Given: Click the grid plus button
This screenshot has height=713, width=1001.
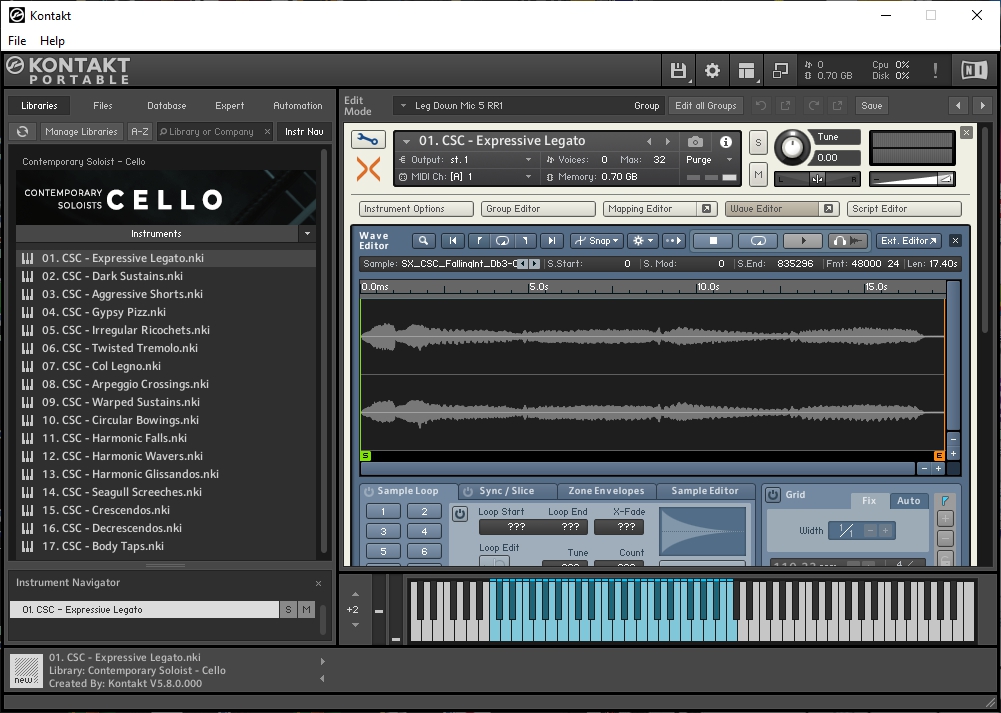Looking at the screenshot, I should coord(945,518).
